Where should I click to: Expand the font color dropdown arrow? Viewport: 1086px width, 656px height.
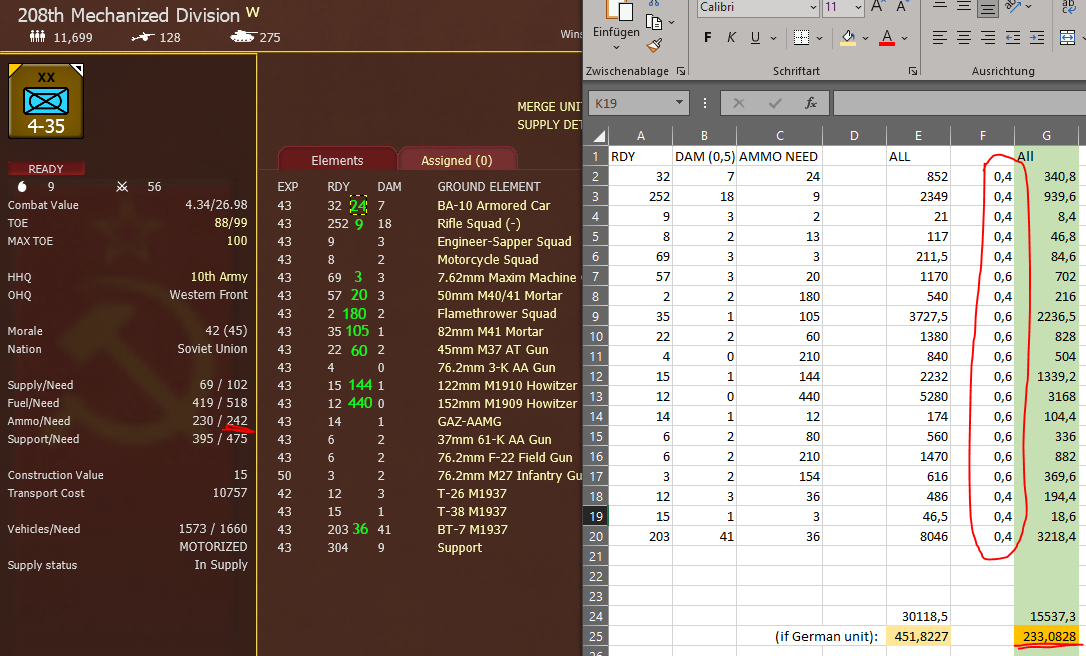[x=905, y=38]
